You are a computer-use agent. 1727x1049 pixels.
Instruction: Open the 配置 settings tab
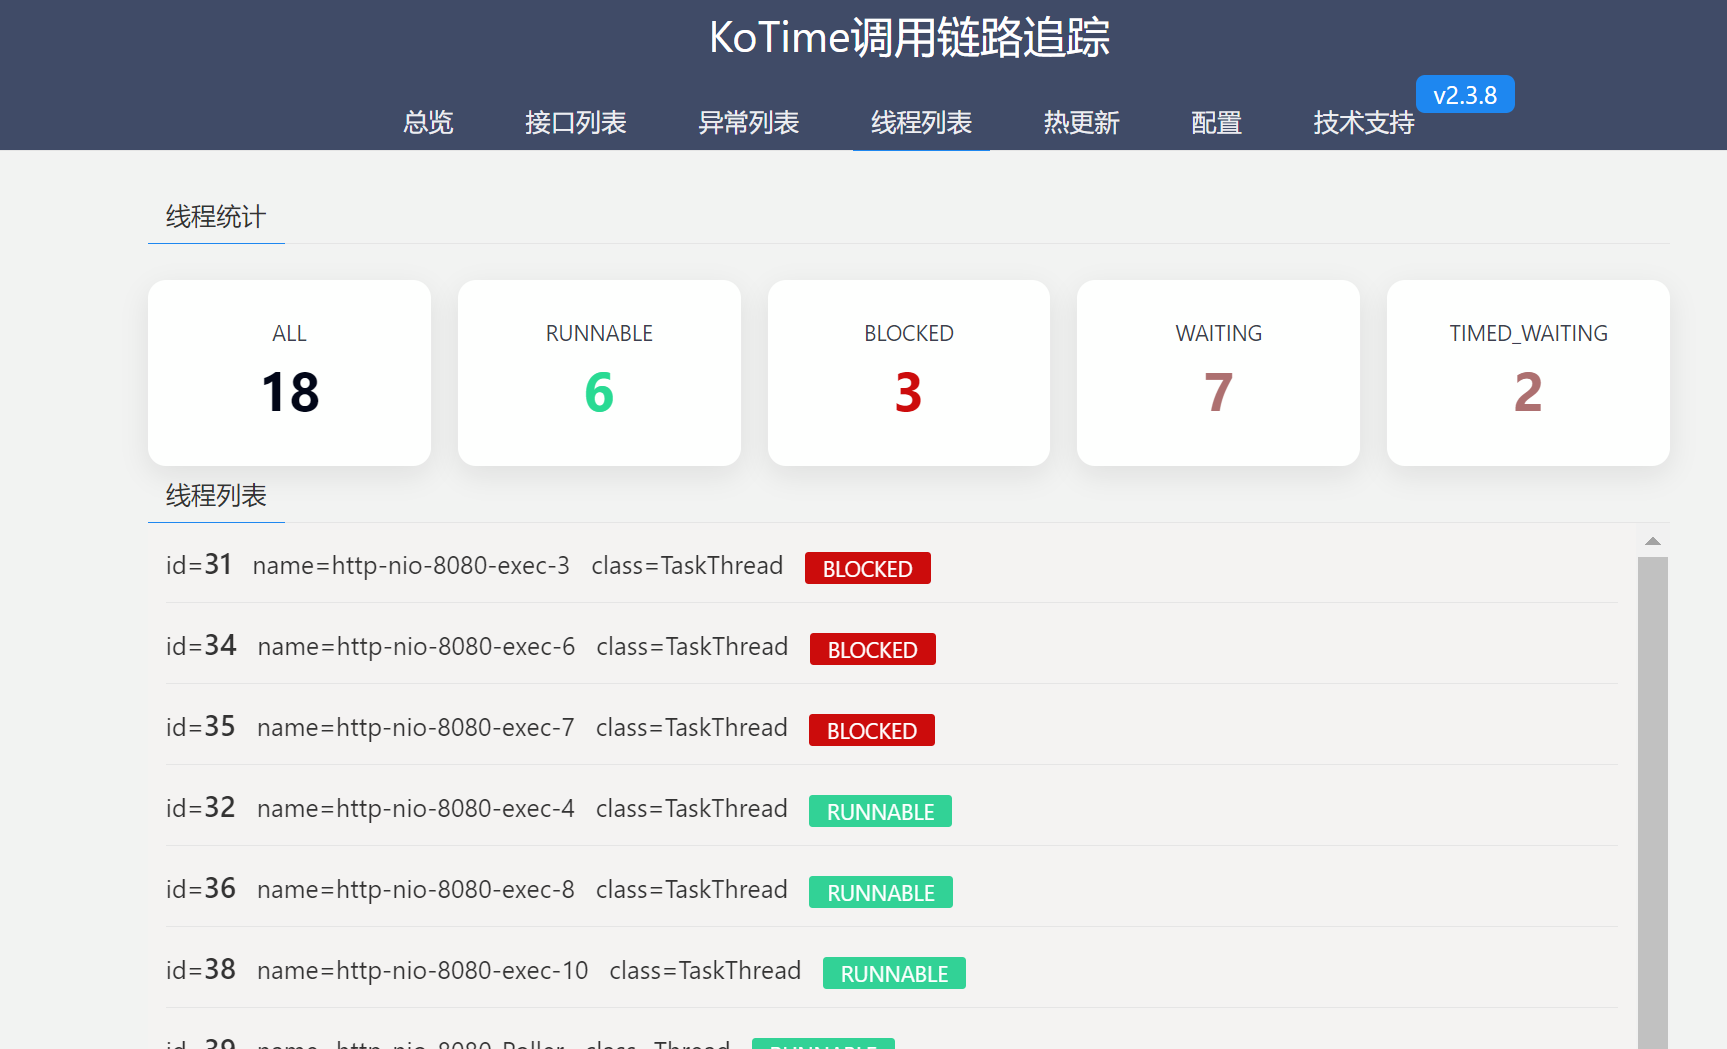tap(1216, 122)
